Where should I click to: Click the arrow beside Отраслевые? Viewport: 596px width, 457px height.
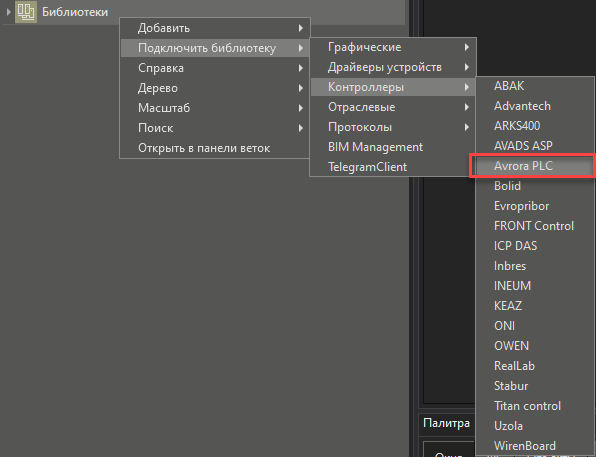(466, 107)
